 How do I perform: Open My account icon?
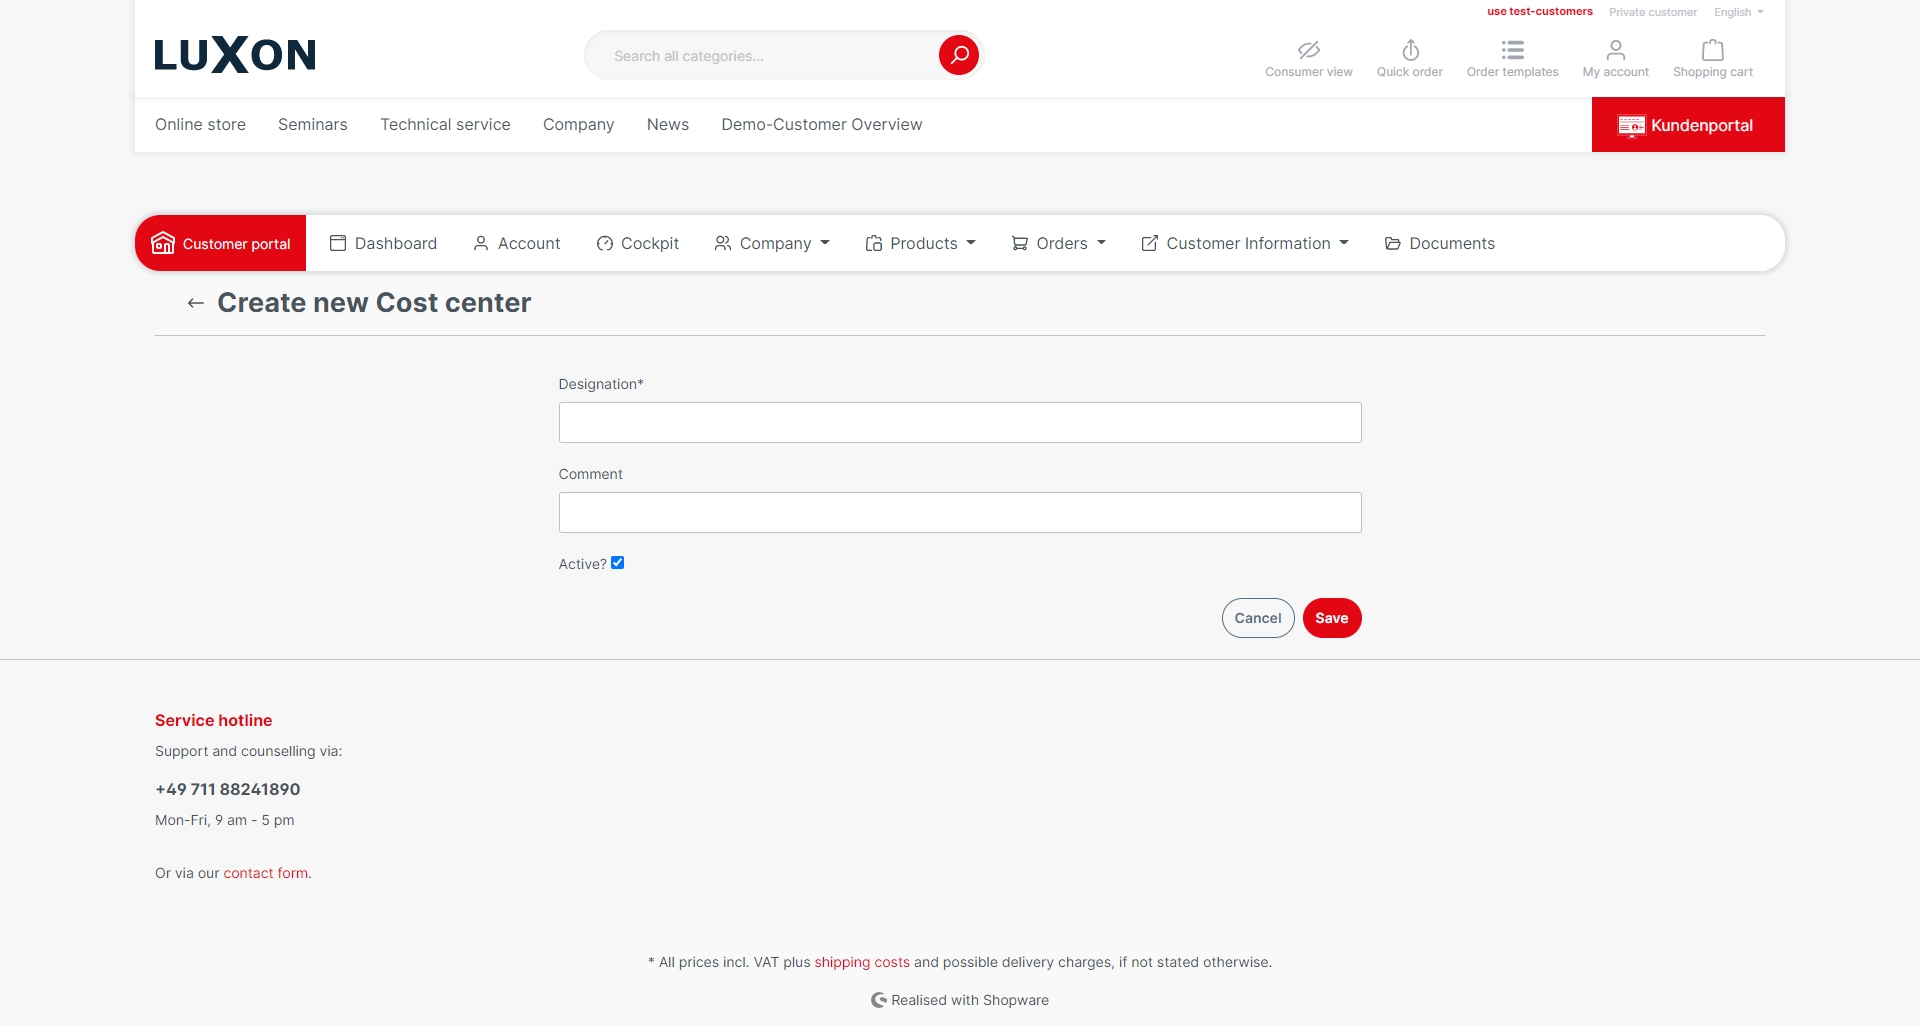(x=1615, y=50)
